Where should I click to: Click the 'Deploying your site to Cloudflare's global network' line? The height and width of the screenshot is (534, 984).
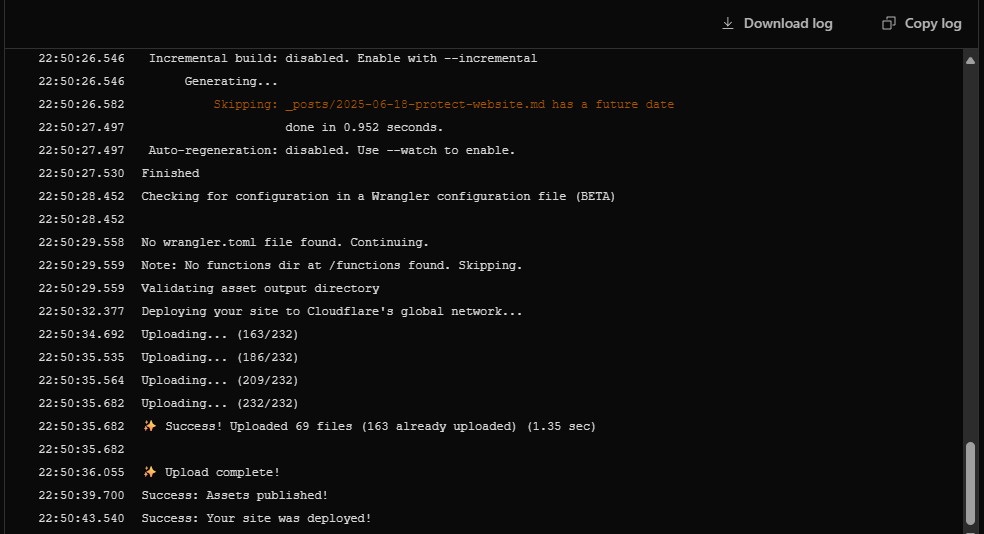pyautogui.click(x=331, y=311)
